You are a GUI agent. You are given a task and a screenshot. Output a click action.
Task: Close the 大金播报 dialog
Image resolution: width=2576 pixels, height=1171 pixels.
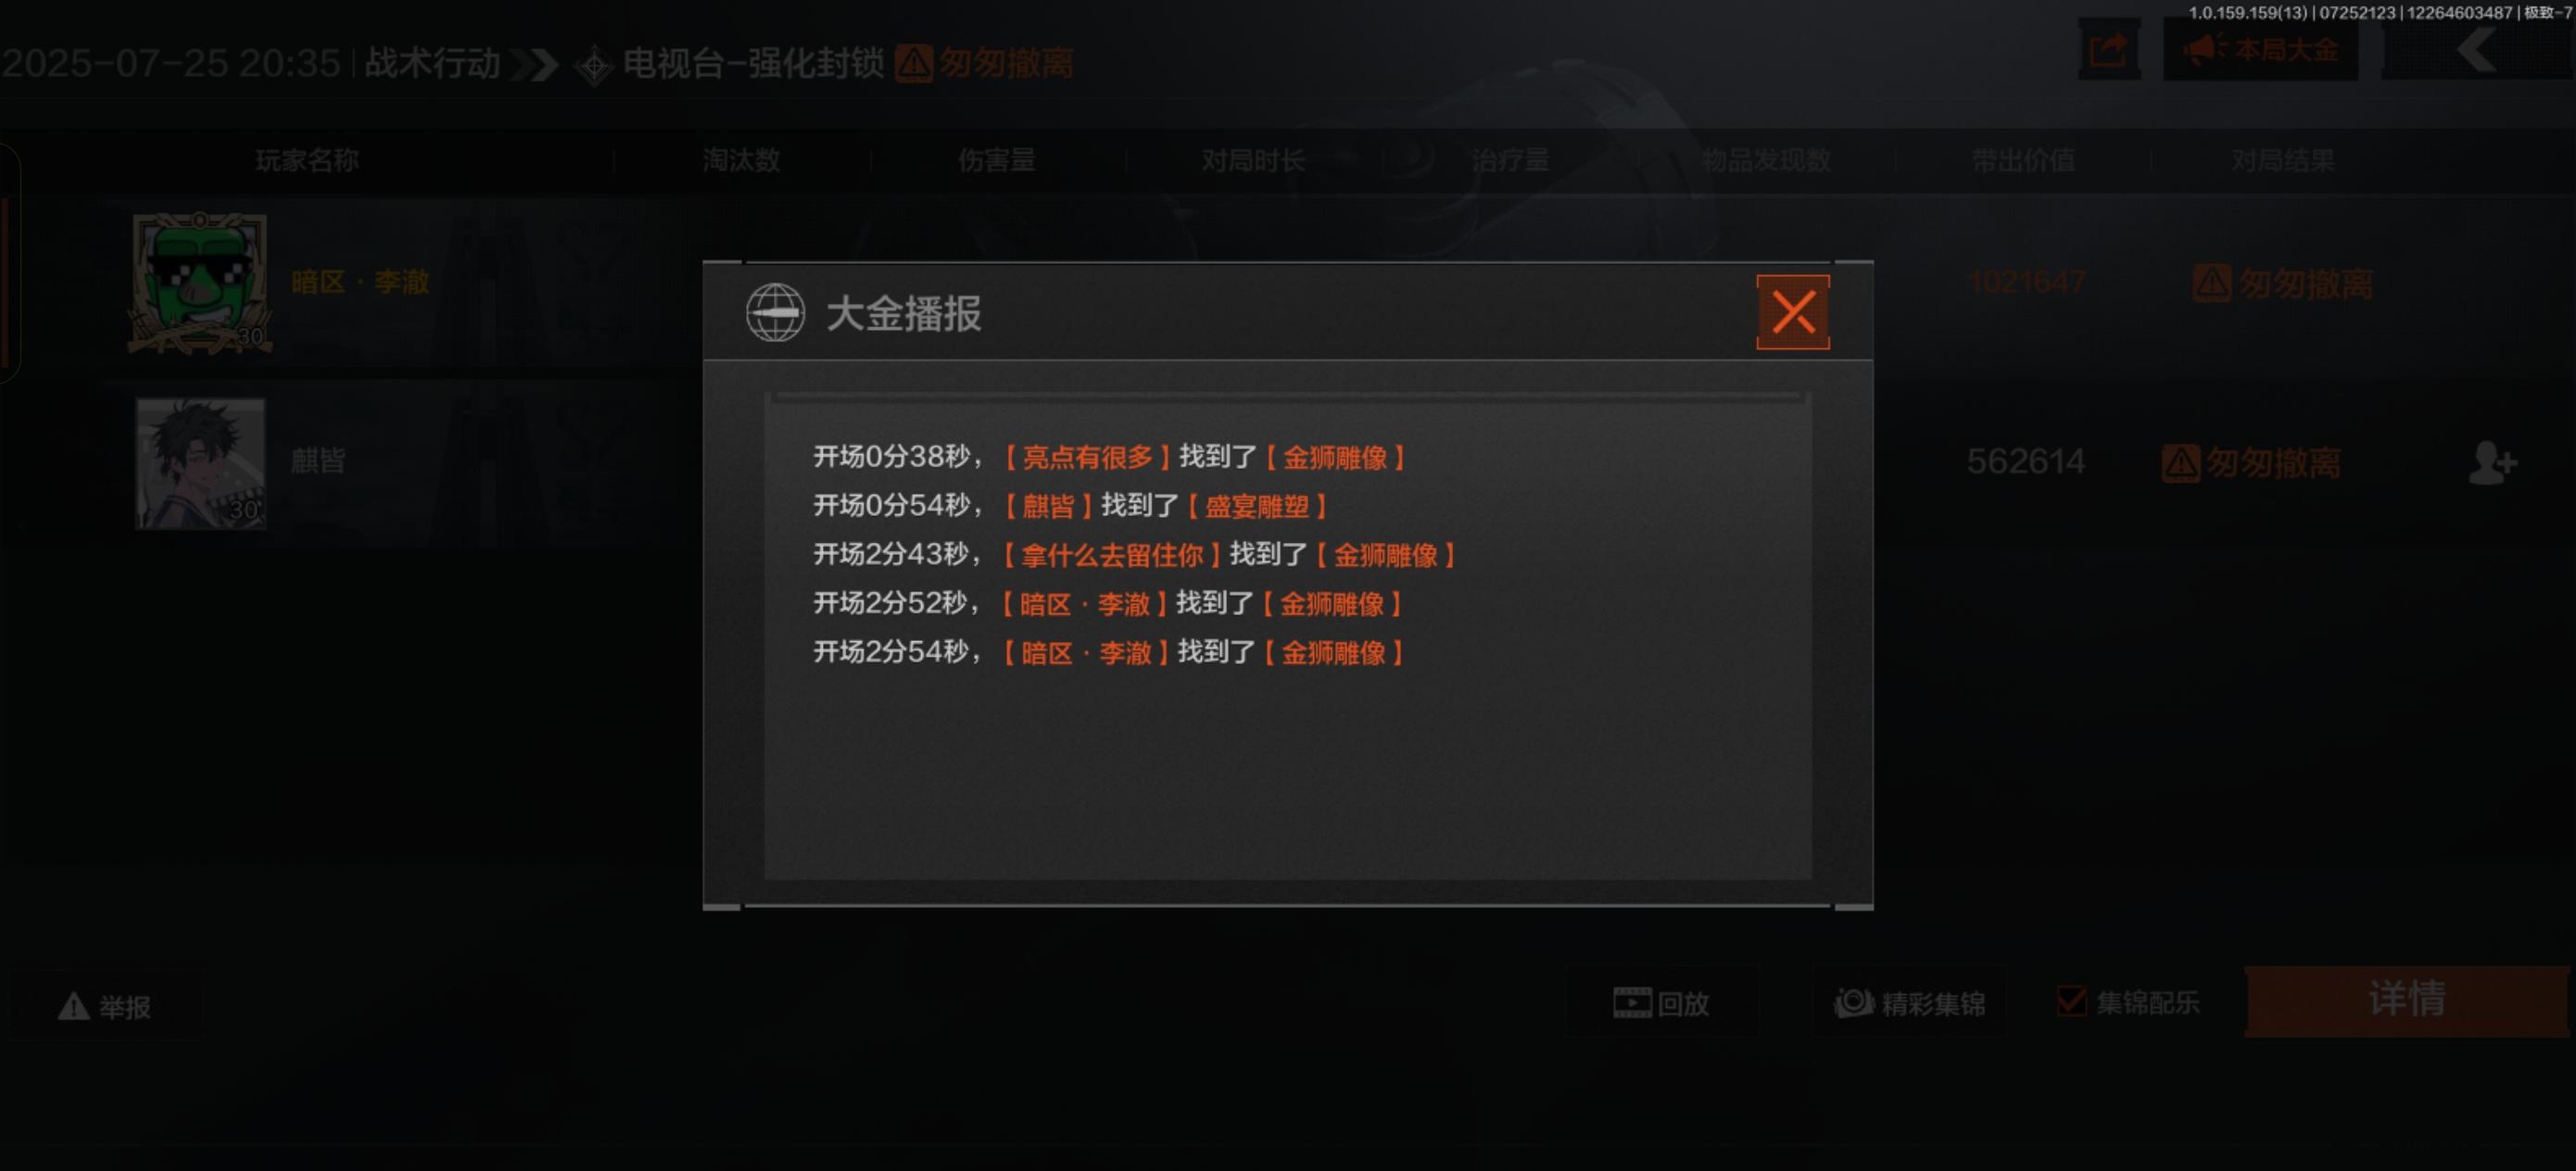coord(1792,312)
